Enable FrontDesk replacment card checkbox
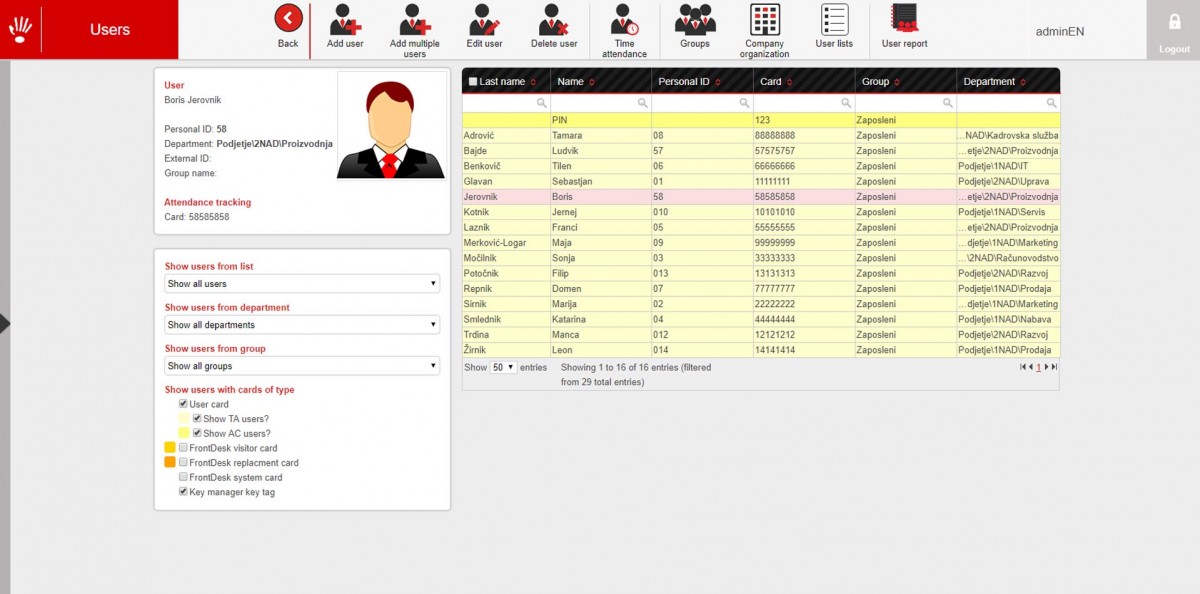Screen dimensions: 1200x594 (x=183, y=463)
